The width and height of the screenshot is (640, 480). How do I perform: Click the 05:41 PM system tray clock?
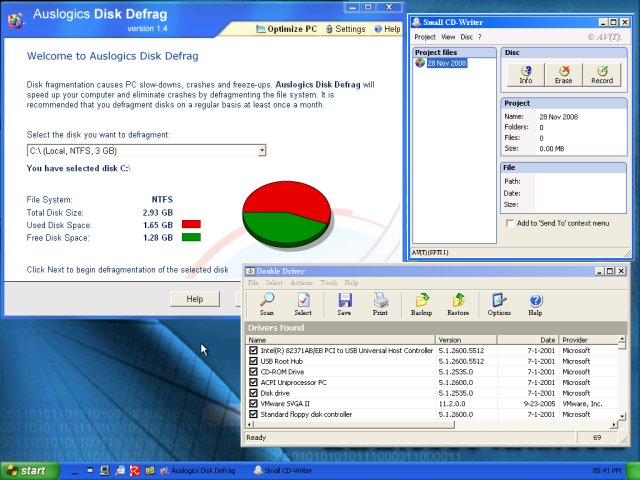(x=606, y=471)
